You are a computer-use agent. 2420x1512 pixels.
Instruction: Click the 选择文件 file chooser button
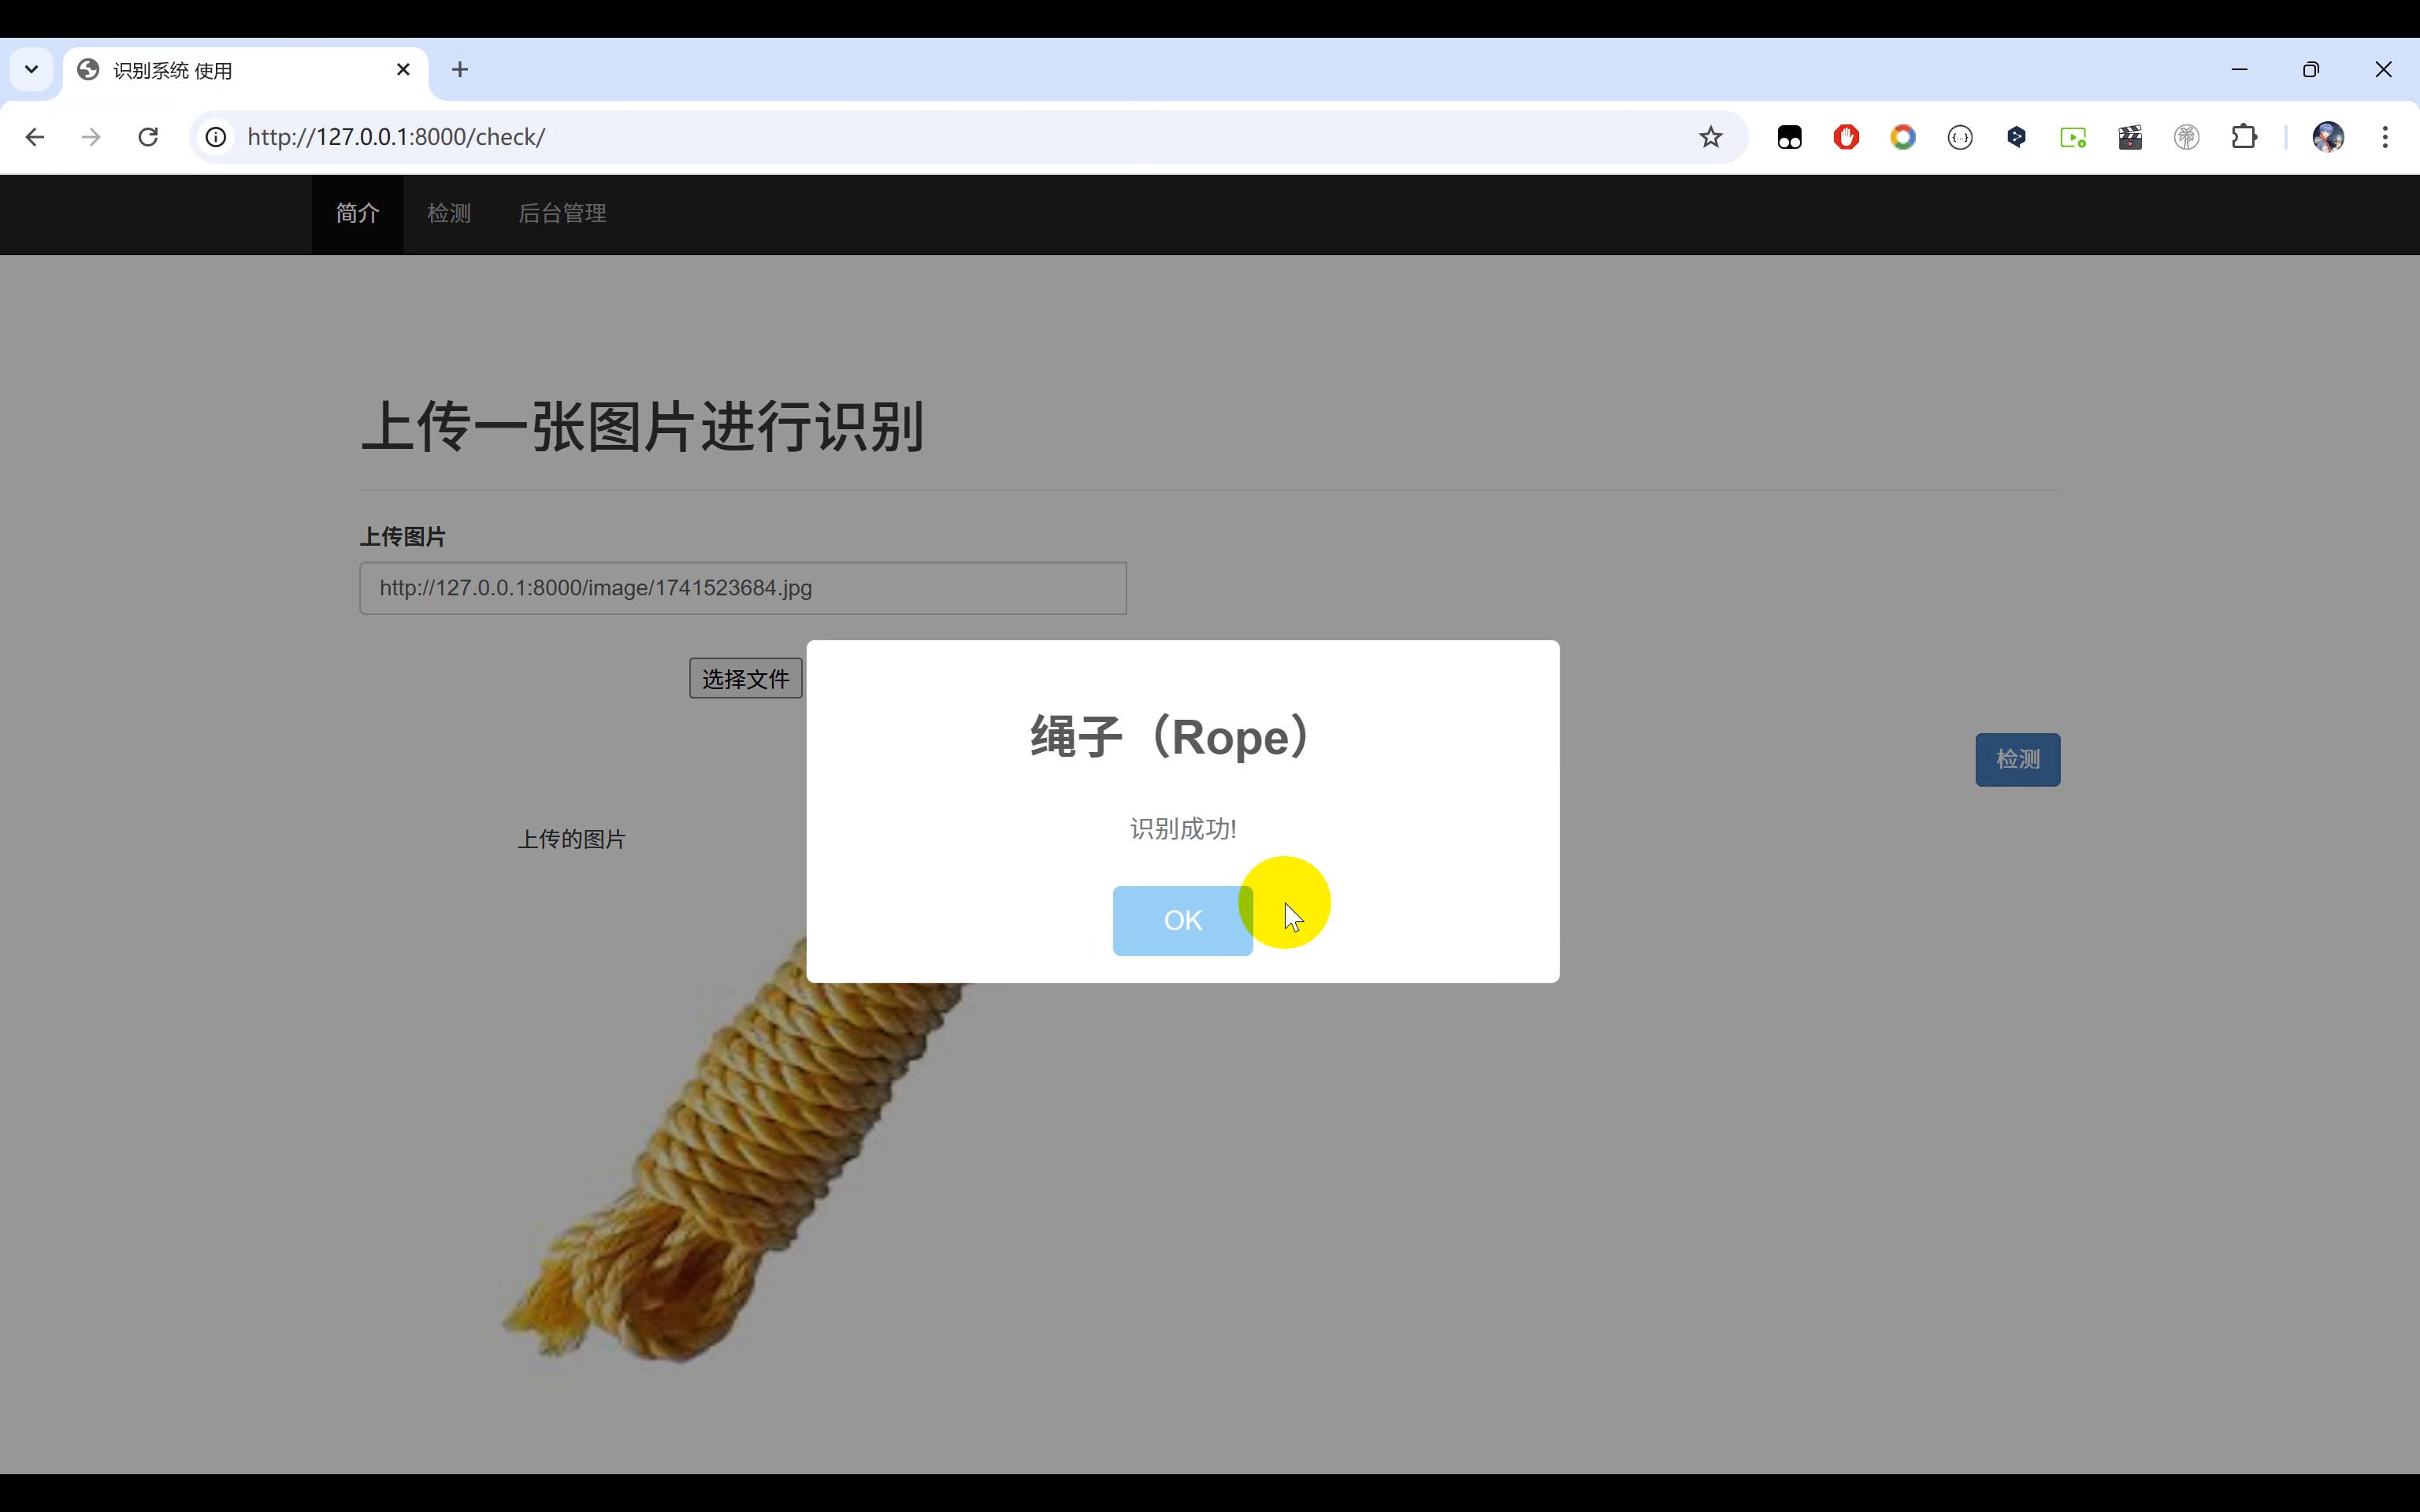(745, 679)
